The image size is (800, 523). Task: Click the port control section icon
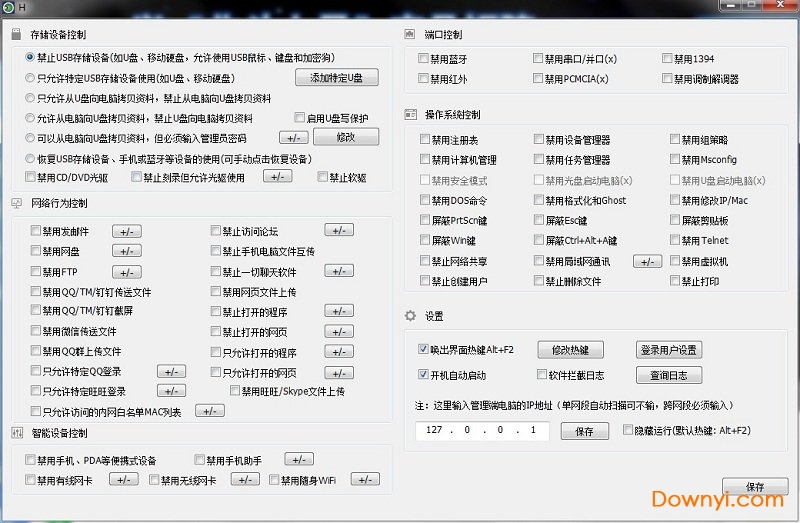tap(410, 34)
